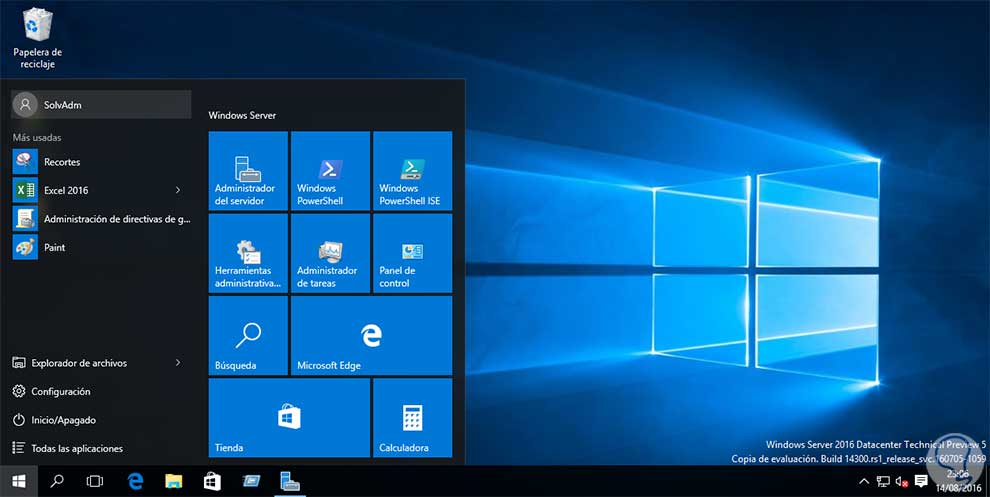Open the Búsqueda tile
The image size is (990, 497).
[x=248, y=335]
